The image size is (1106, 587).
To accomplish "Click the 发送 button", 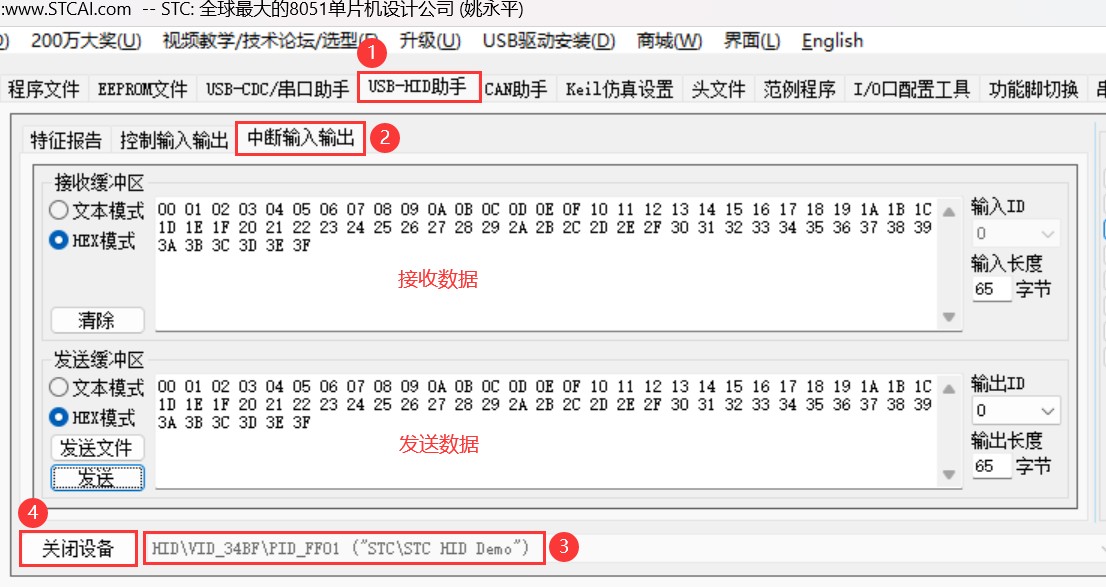I will pyautogui.click(x=97, y=478).
